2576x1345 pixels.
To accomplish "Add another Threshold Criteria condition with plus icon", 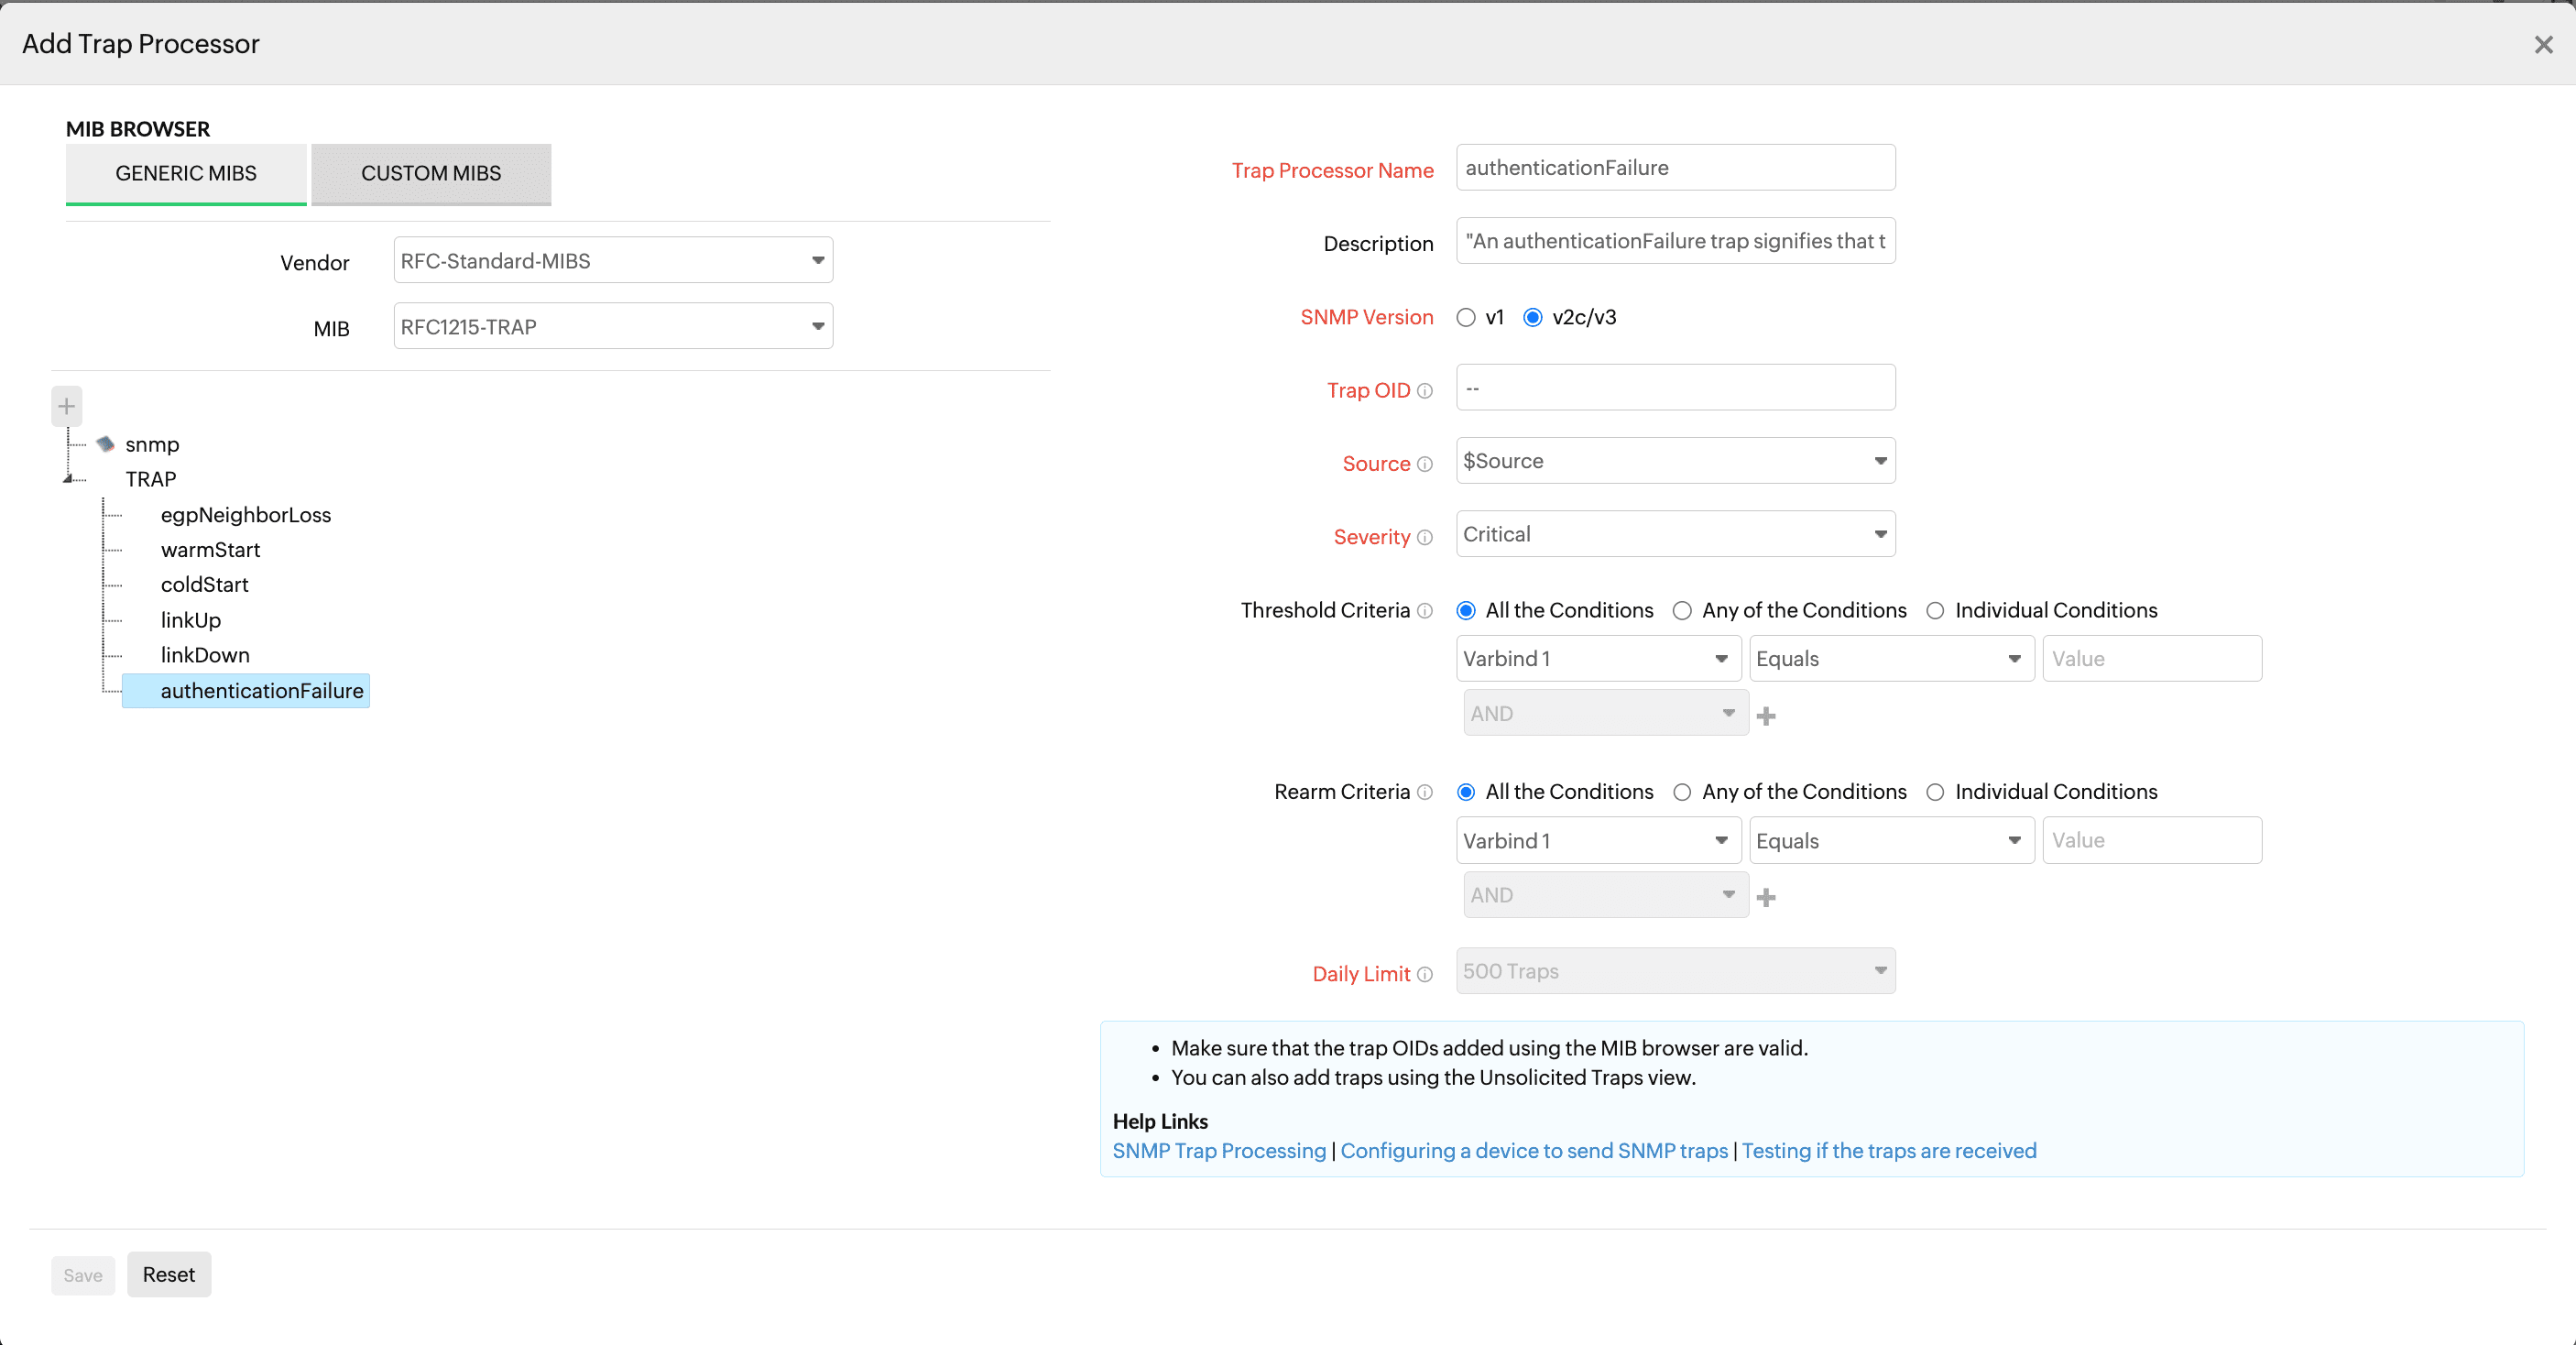I will (1767, 715).
